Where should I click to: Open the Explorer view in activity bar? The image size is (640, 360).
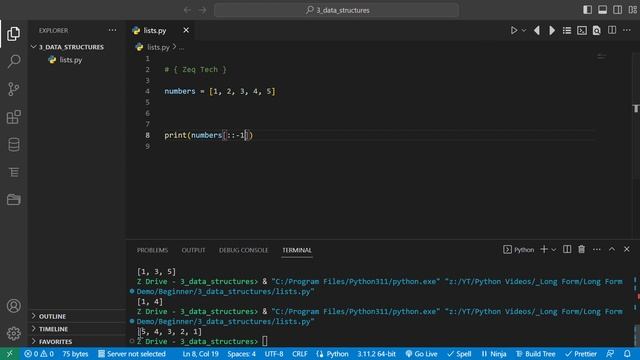[13, 33]
